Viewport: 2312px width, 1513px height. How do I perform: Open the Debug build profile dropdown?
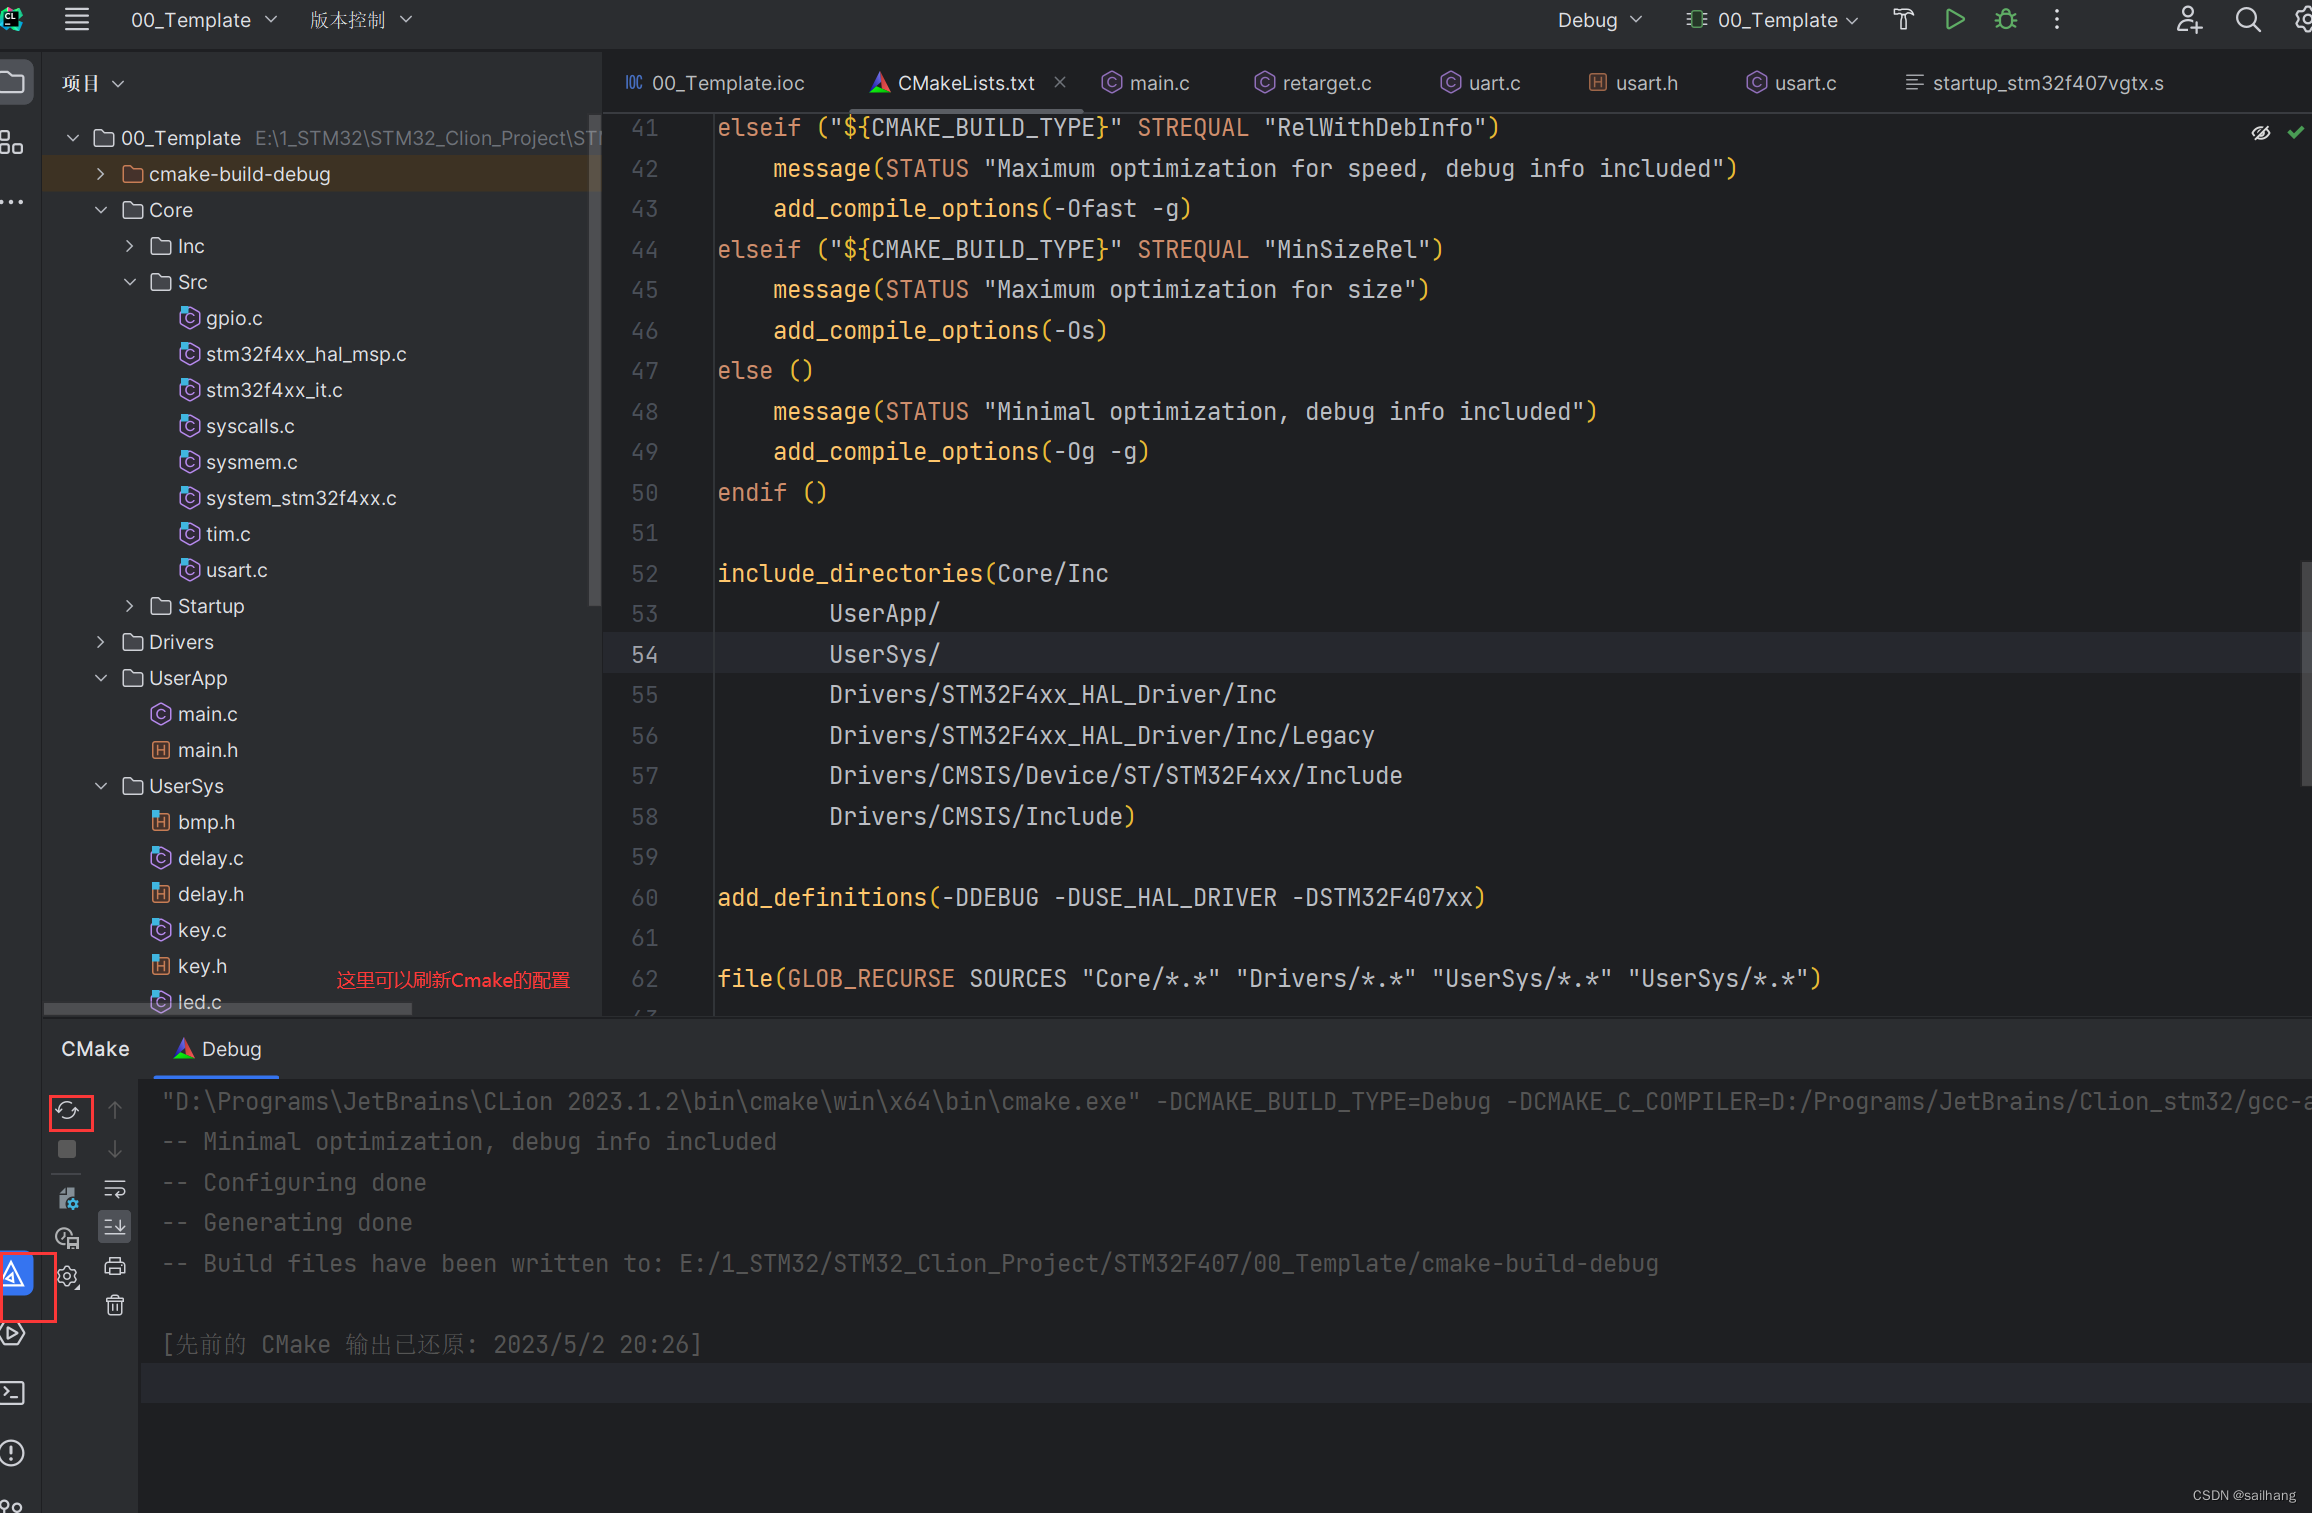(1599, 20)
